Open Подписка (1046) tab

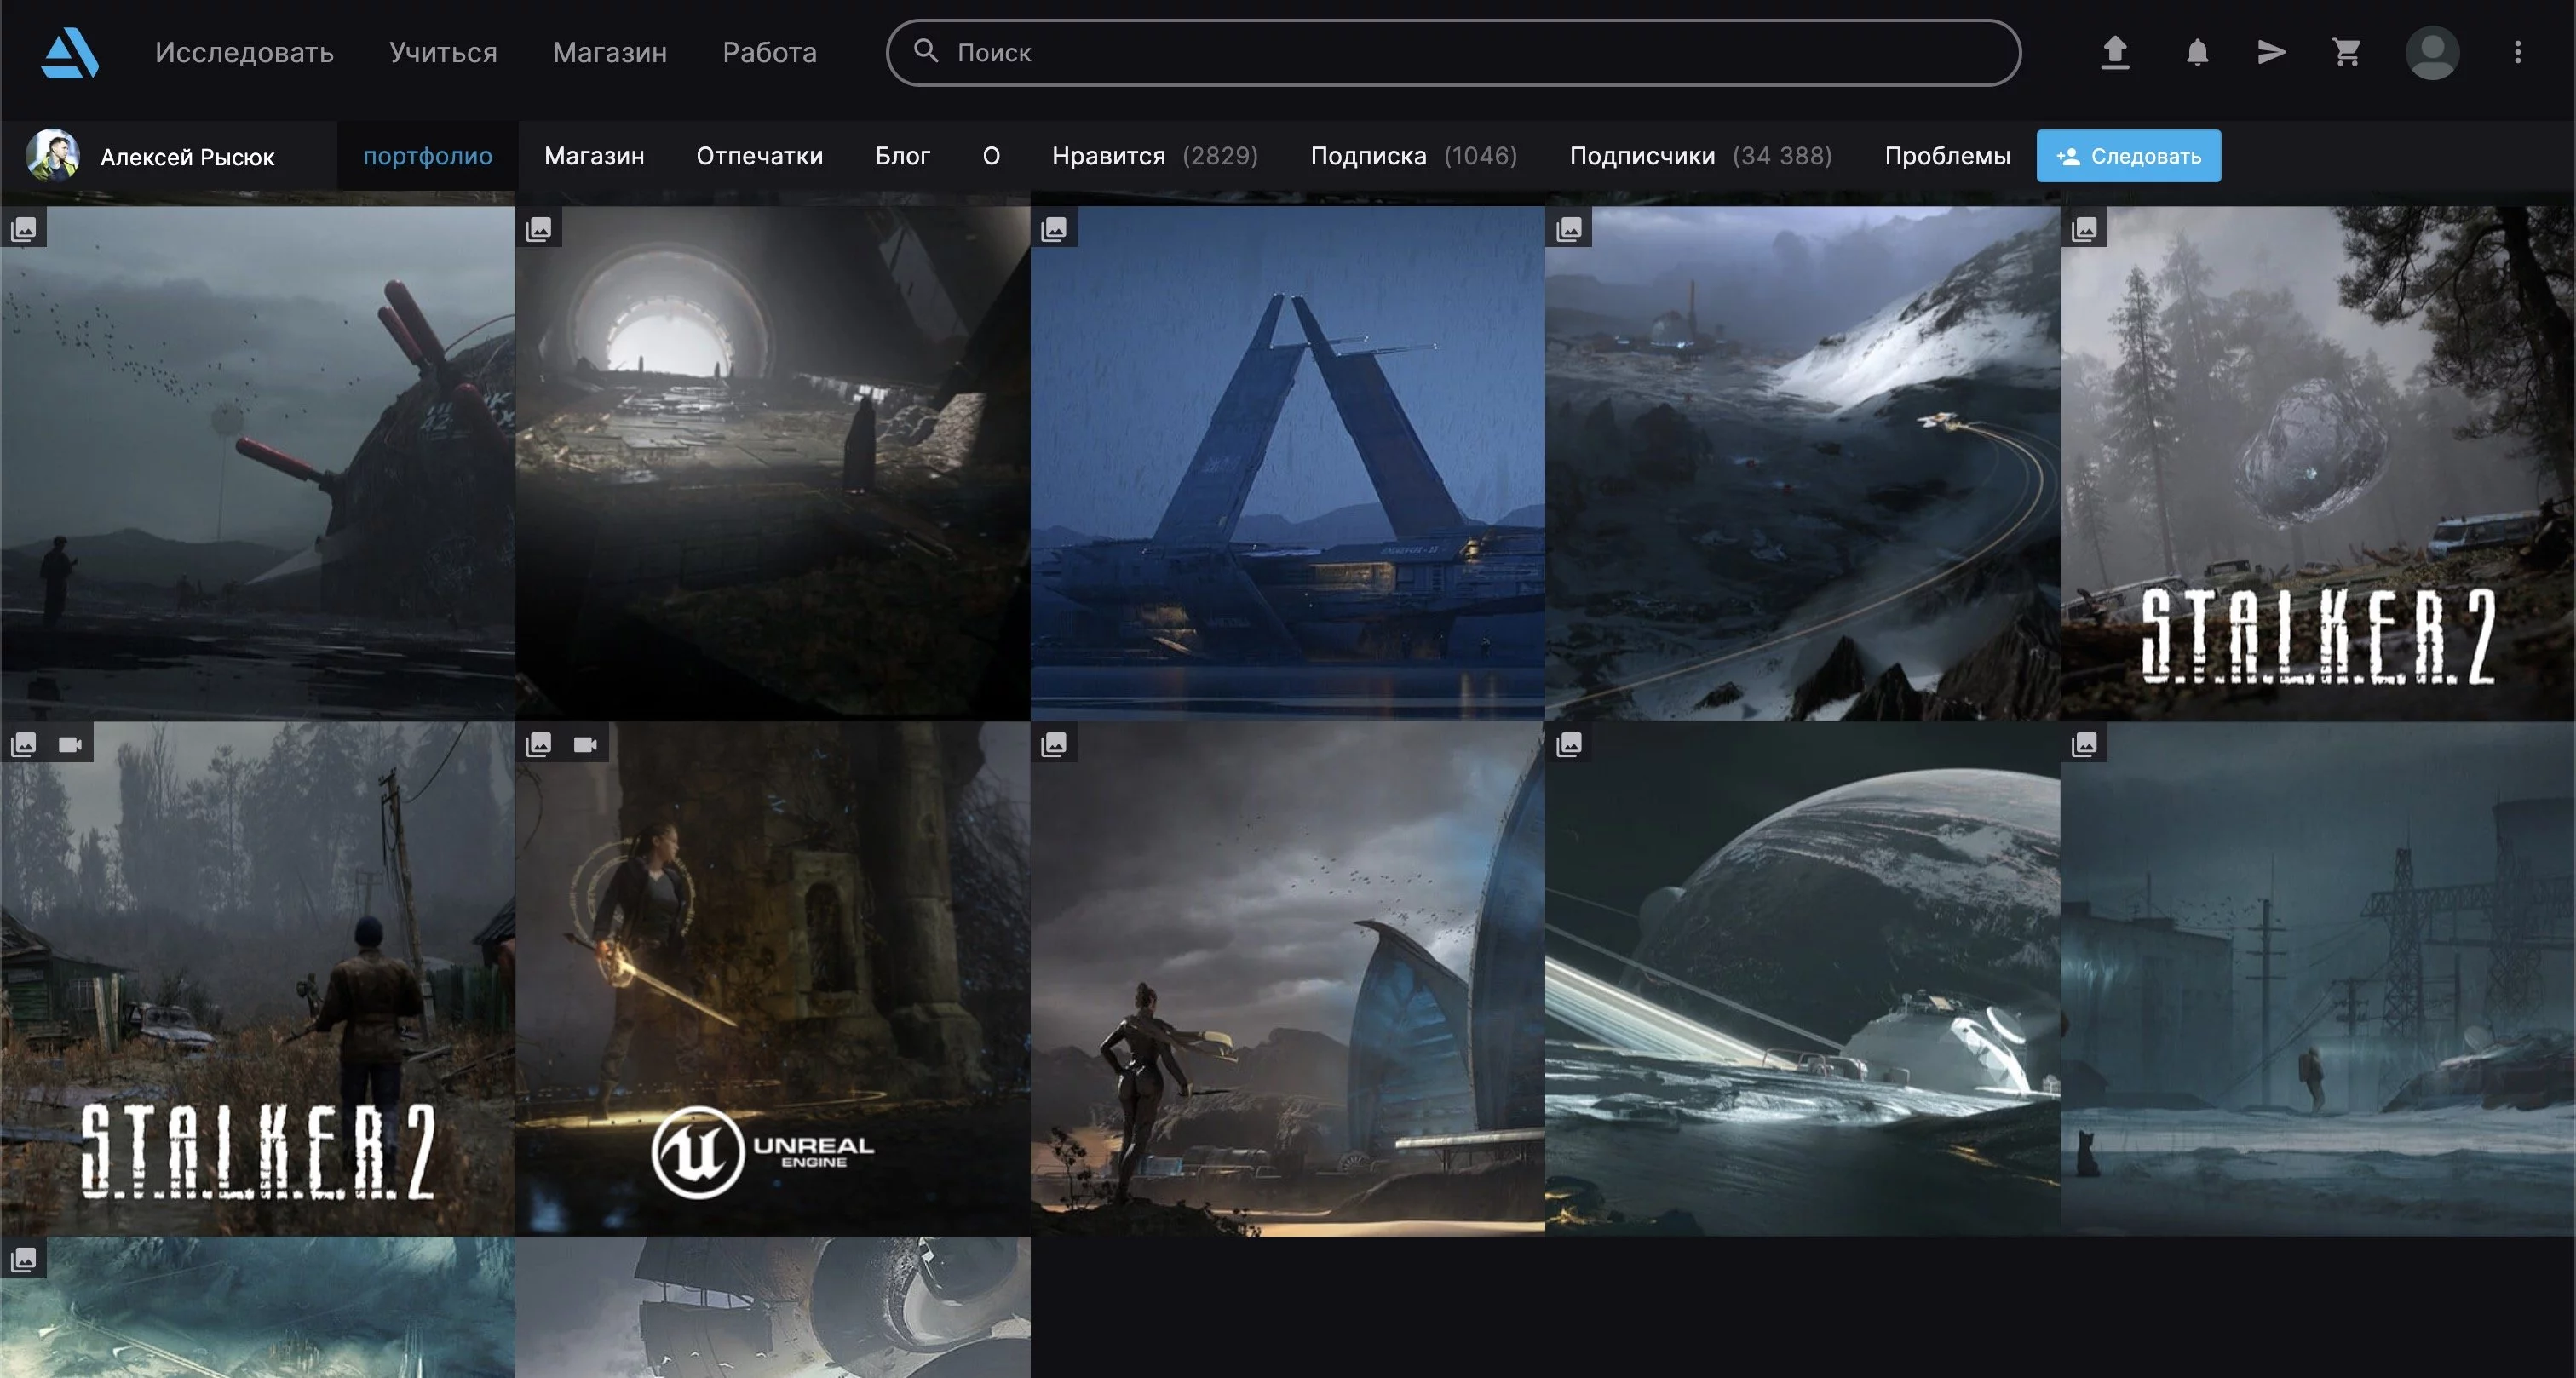[x=1414, y=156]
